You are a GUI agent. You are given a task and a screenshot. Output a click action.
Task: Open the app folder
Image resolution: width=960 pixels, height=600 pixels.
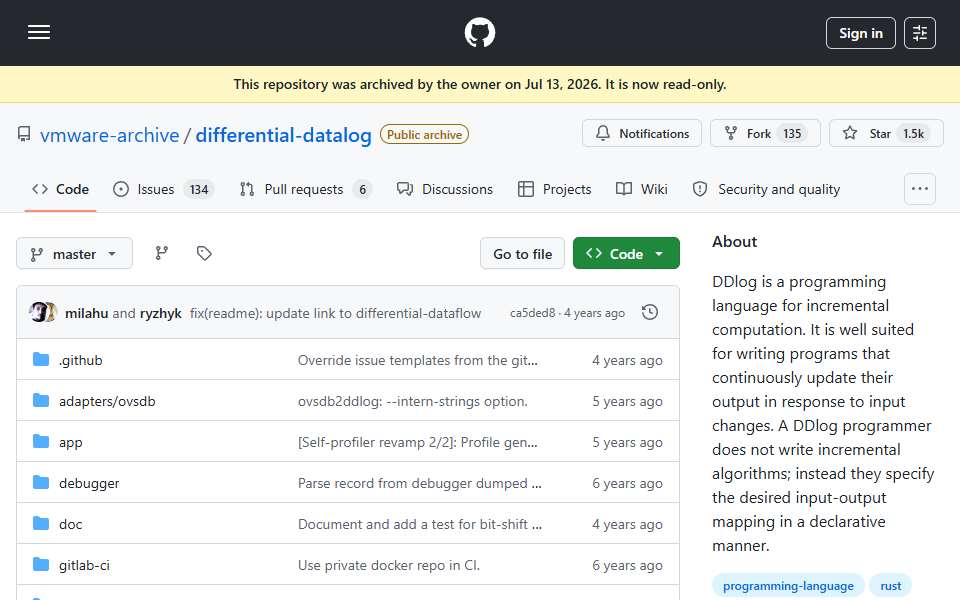click(x=70, y=443)
